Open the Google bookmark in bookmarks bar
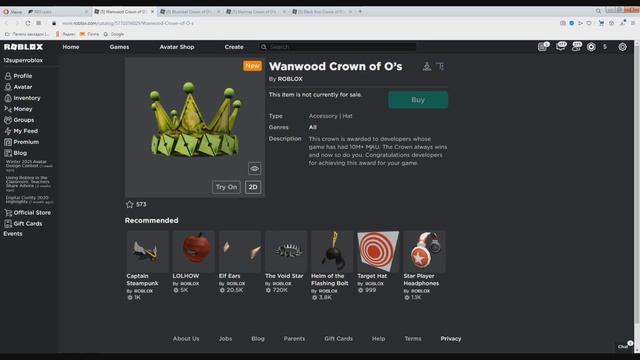The height and width of the screenshot is (360, 640). 114,34
